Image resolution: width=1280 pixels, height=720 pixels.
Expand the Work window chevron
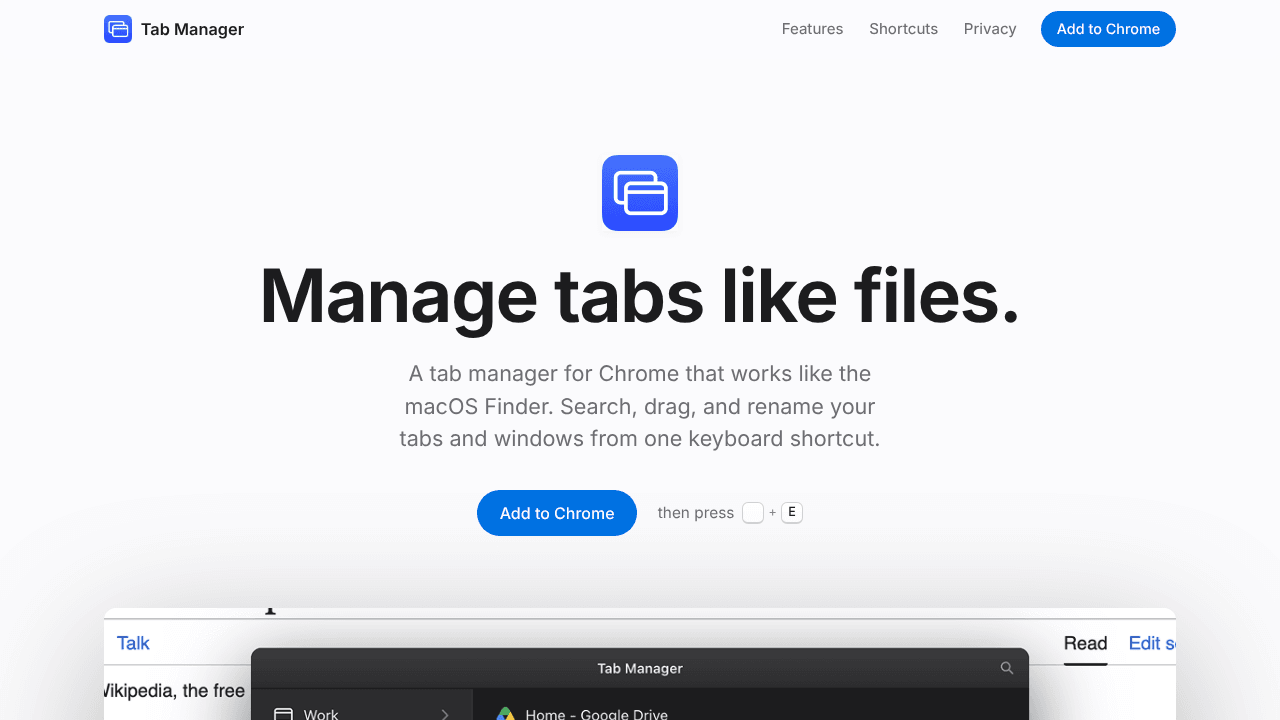click(445, 714)
